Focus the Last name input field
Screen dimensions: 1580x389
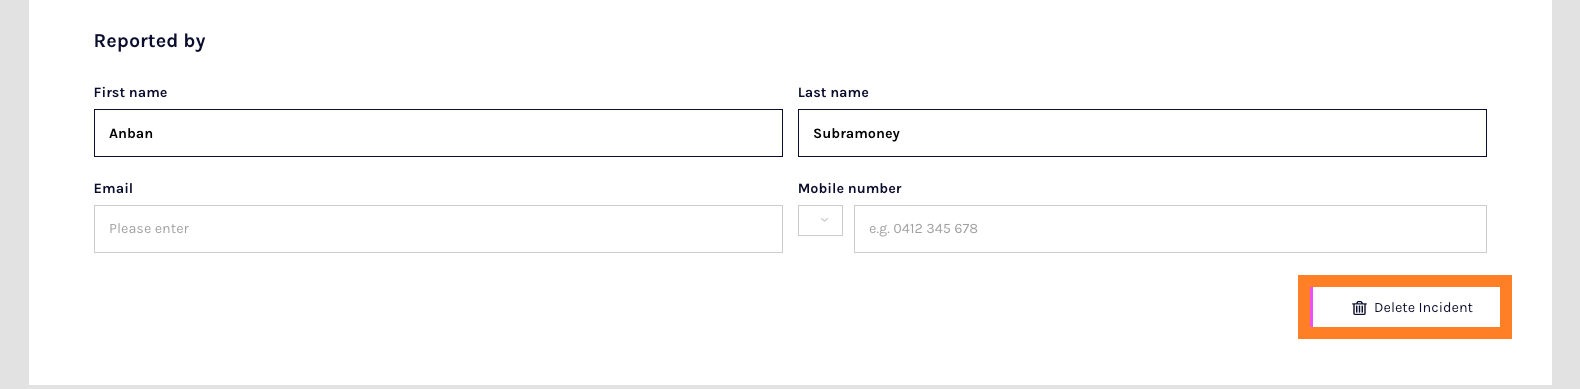[x=1142, y=133]
